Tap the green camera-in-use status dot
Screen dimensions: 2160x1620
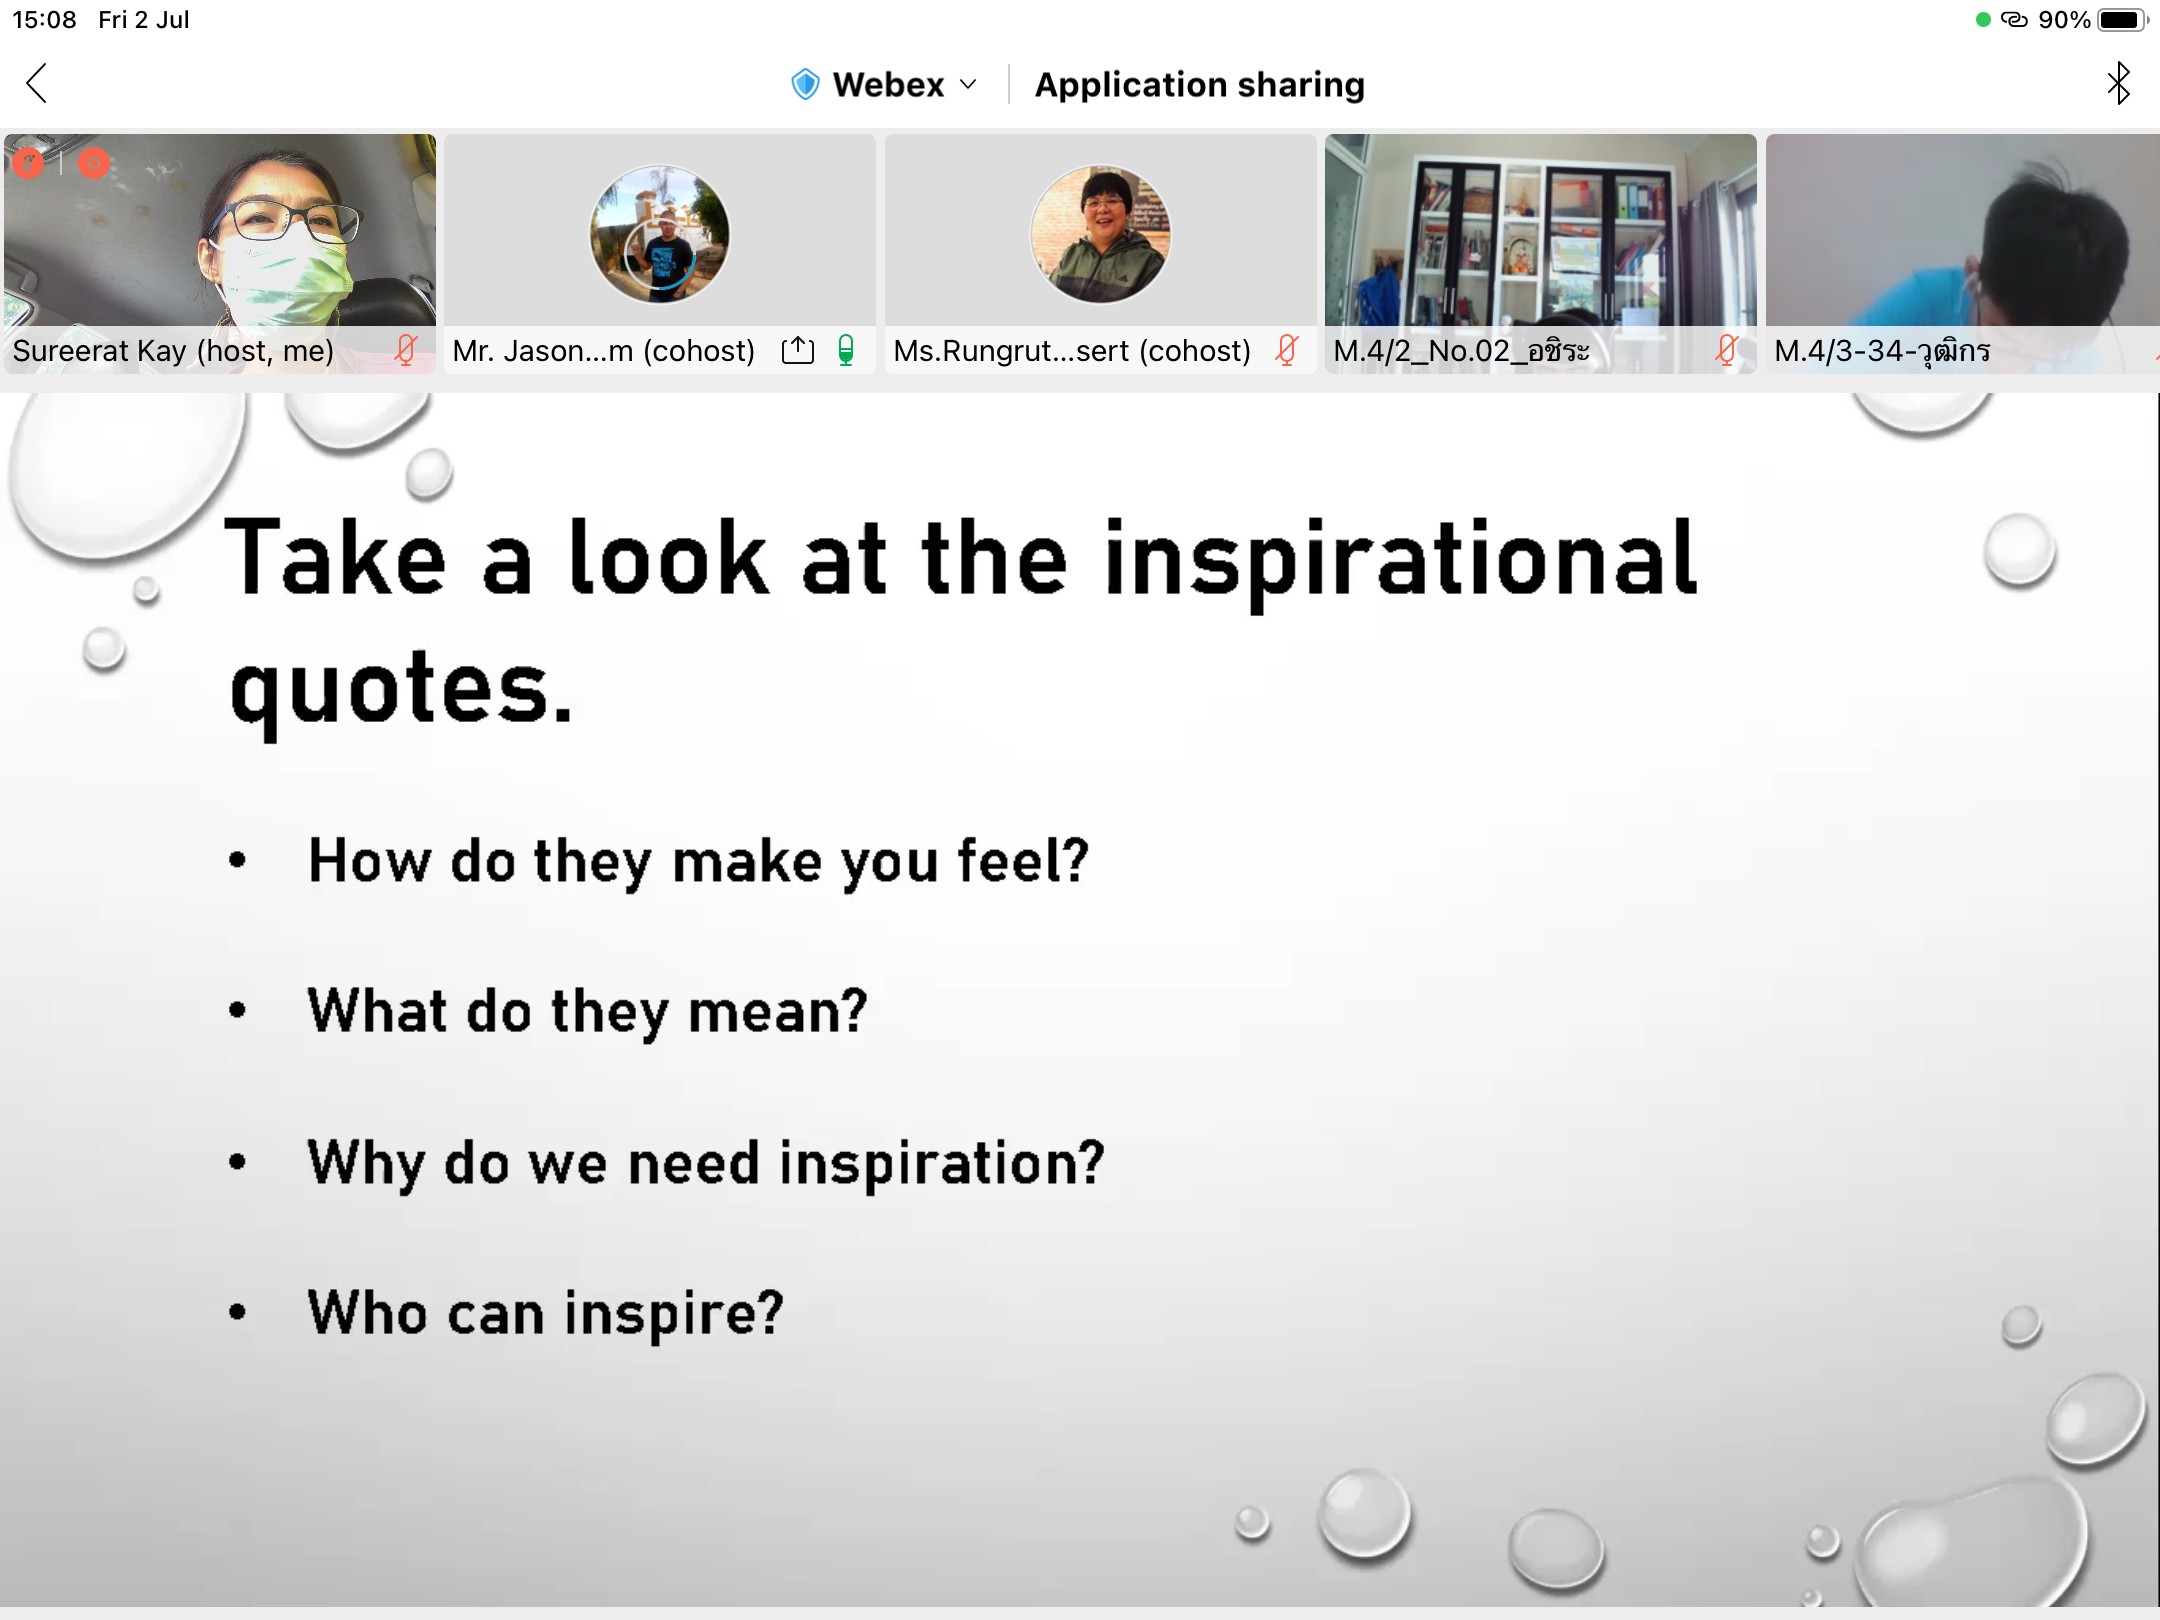point(1983,20)
